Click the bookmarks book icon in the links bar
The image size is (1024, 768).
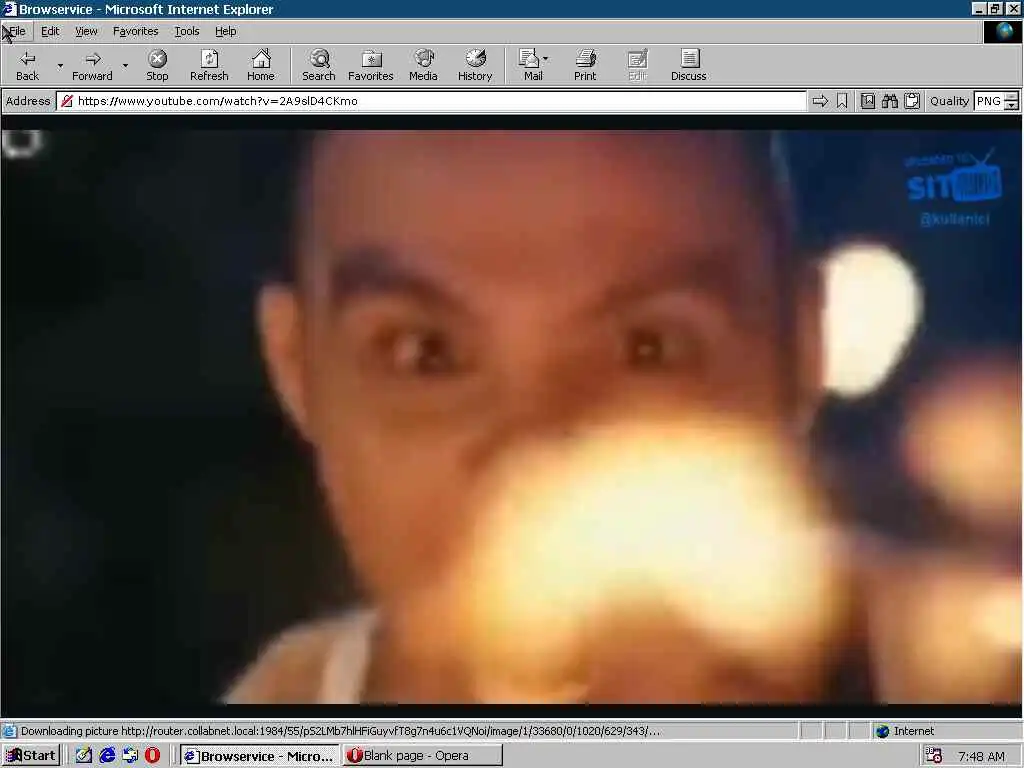tap(867, 101)
